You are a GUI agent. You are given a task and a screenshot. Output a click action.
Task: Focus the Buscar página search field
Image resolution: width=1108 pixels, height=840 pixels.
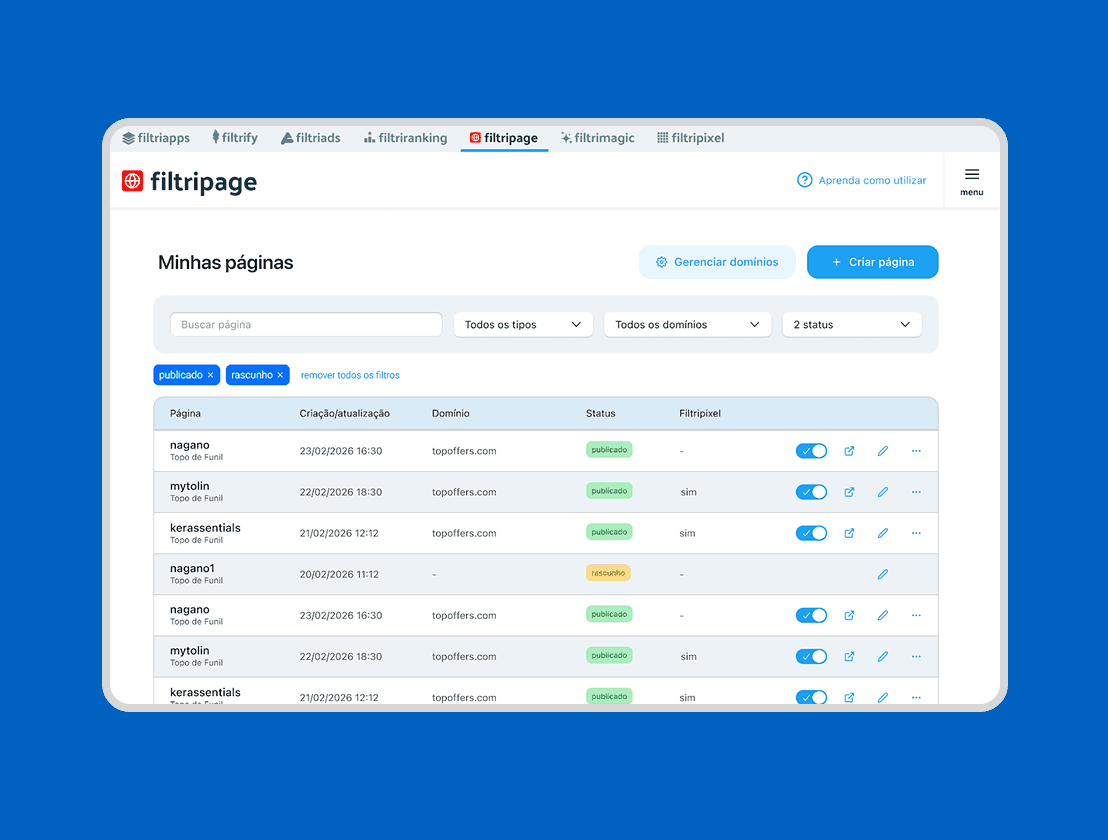coord(306,324)
